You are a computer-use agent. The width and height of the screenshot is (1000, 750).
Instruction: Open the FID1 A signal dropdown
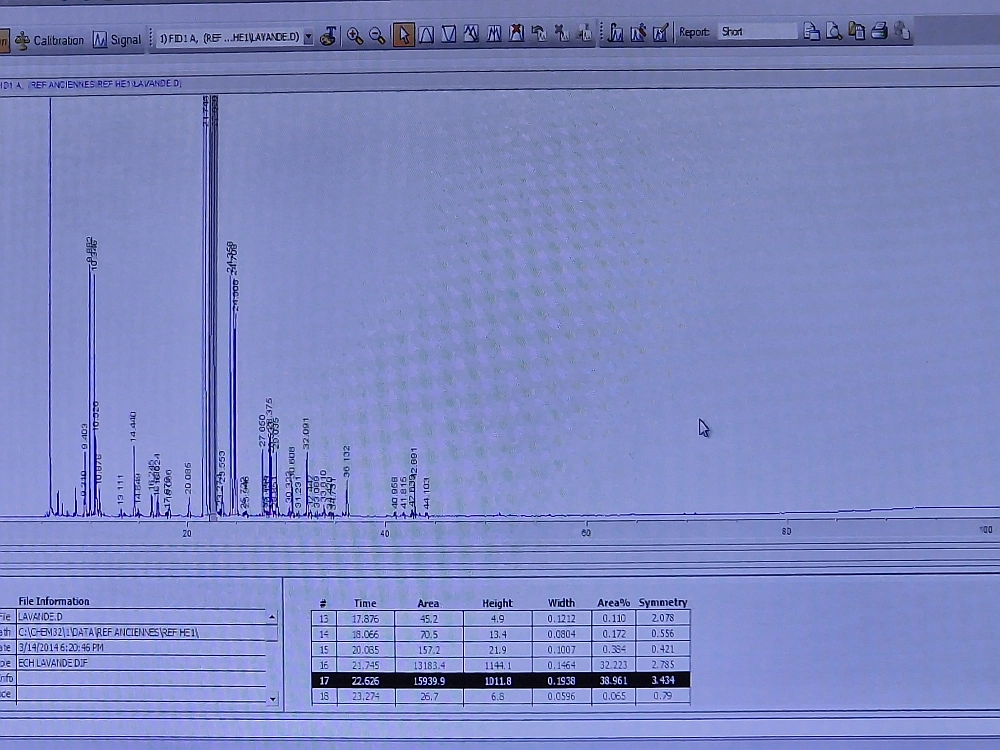(308, 38)
